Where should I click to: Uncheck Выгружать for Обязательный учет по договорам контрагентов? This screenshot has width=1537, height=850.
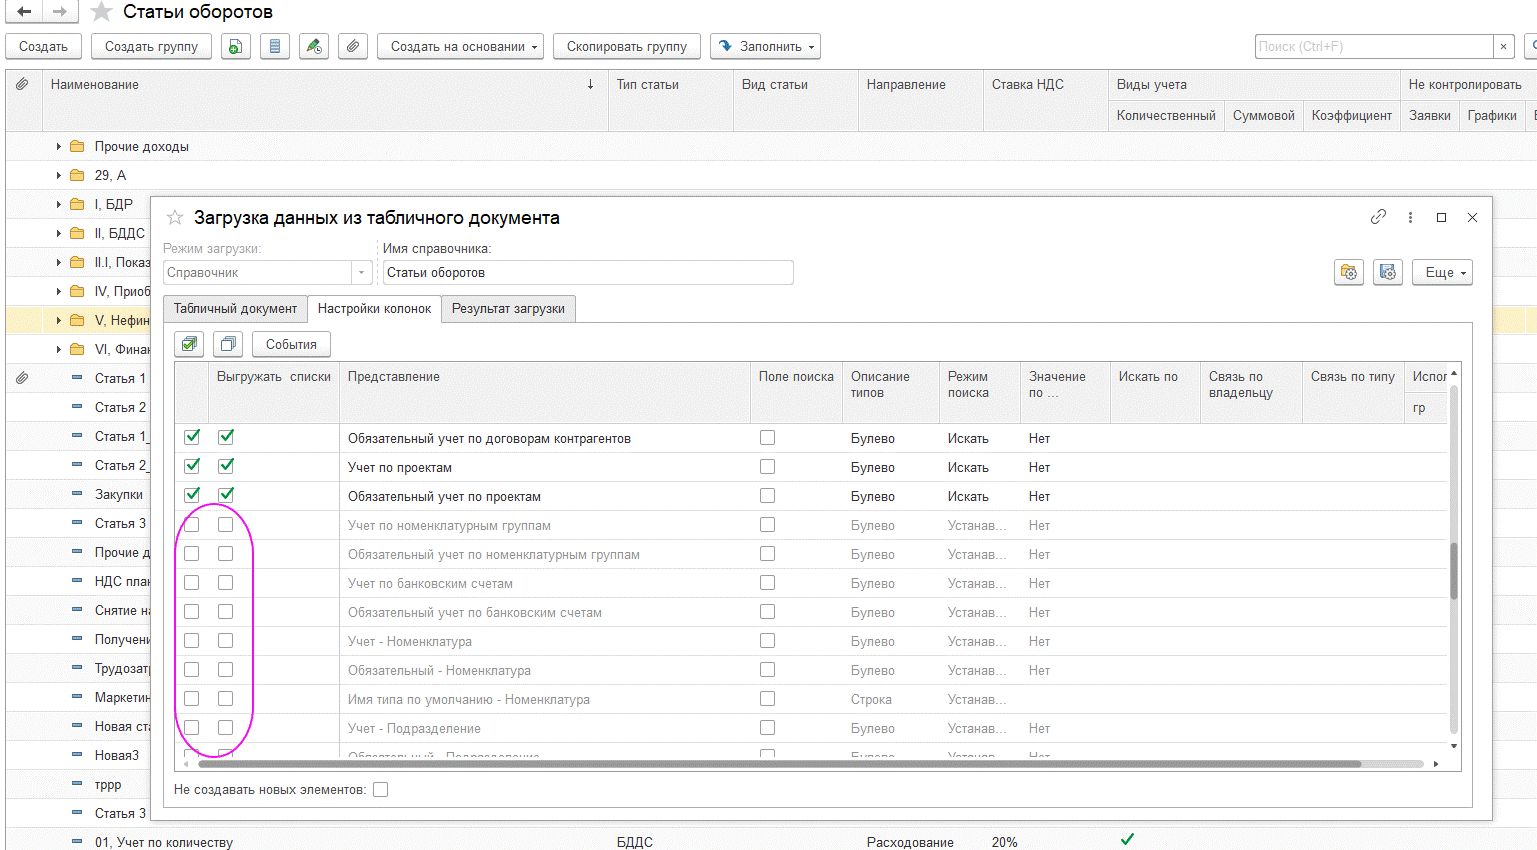[226, 437]
